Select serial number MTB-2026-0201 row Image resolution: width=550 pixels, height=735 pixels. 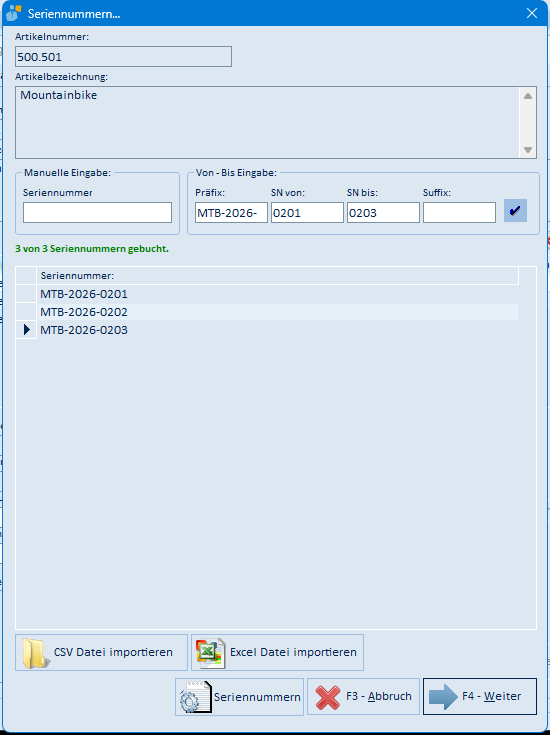click(x=267, y=294)
